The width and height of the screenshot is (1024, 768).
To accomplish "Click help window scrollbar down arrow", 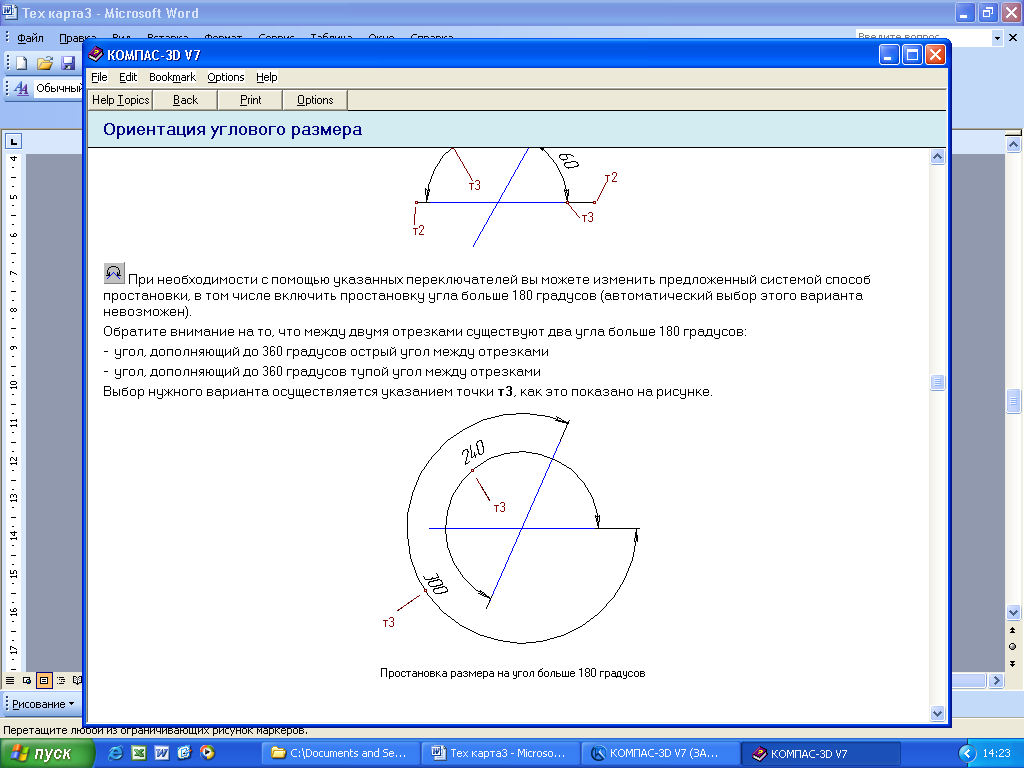I will [x=937, y=713].
